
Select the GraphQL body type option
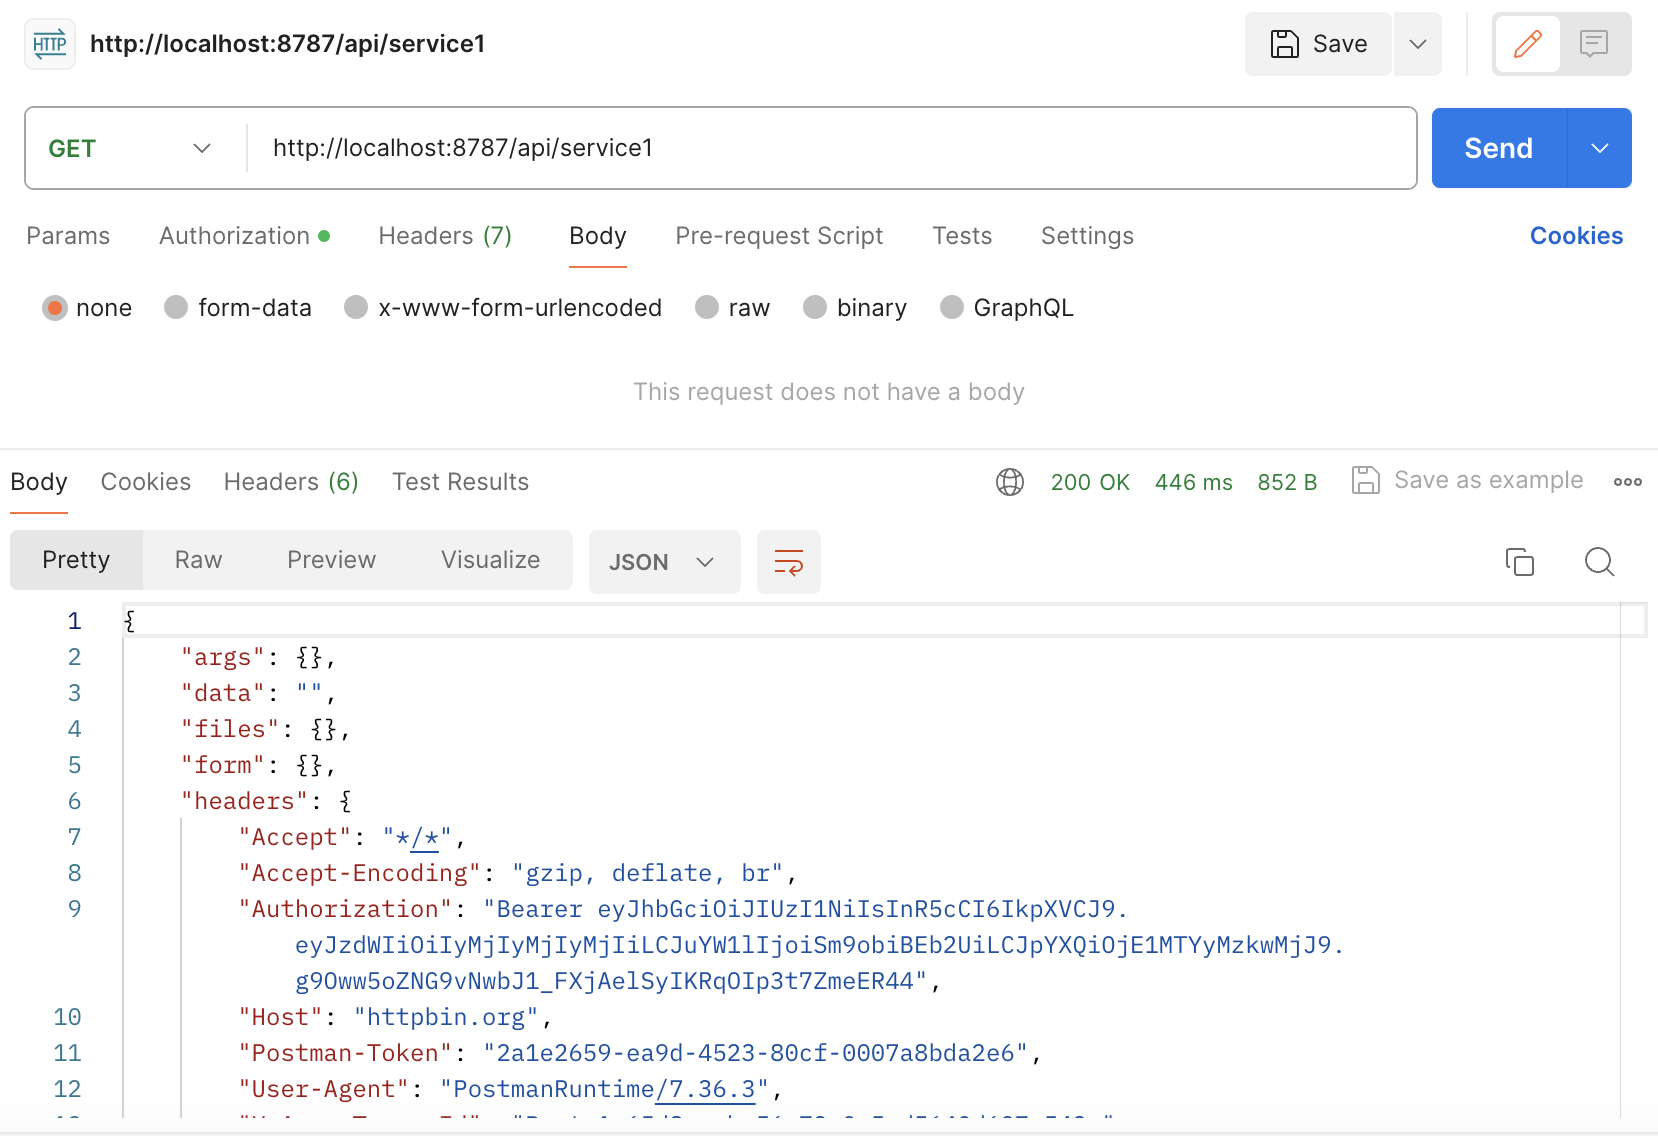point(950,307)
